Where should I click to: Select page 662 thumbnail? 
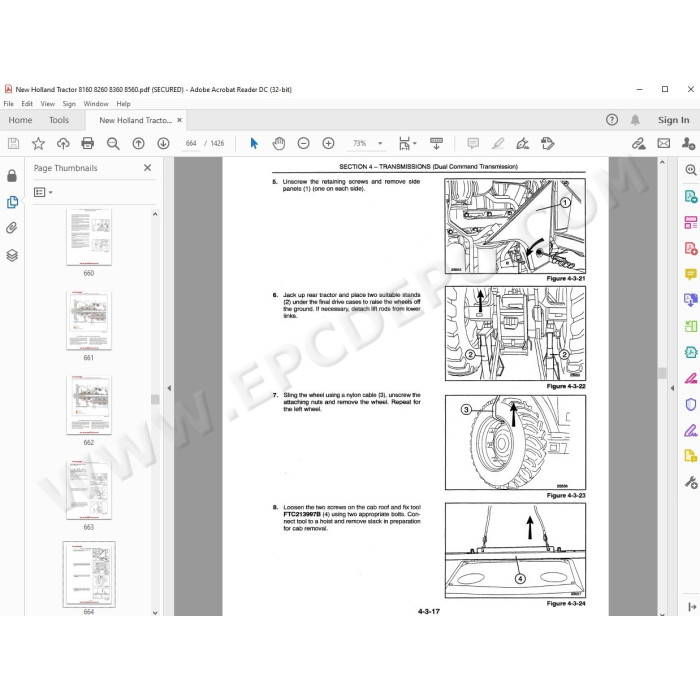pos(89,405)
